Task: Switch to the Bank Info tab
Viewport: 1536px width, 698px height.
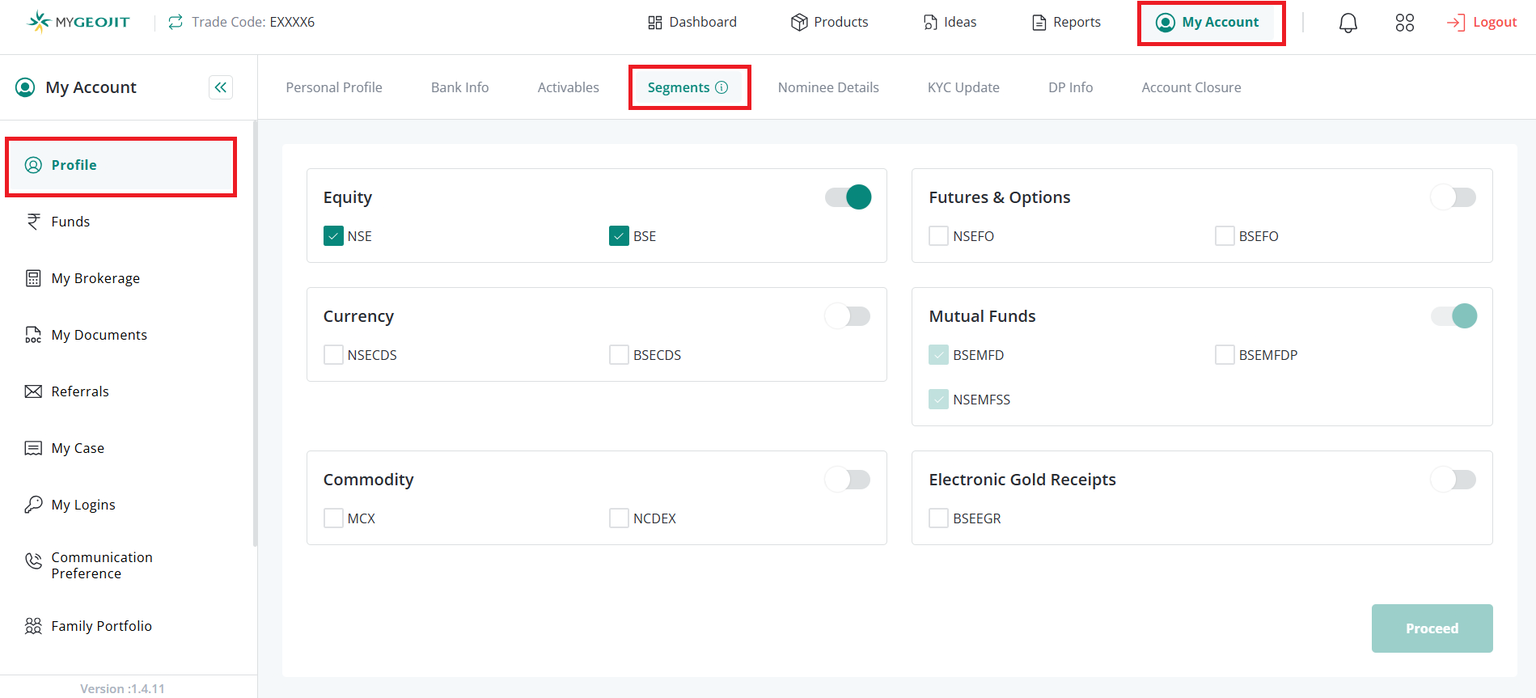Action: coord(460,88)
